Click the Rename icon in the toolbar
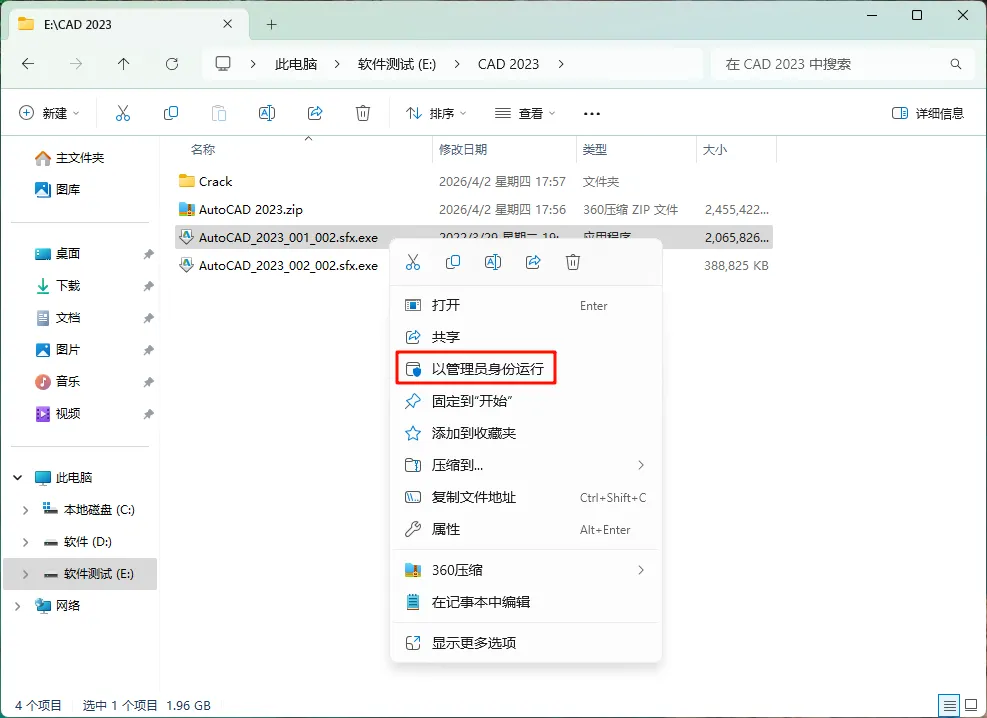Viewport: 987px width, 718px height. [267, 113]
